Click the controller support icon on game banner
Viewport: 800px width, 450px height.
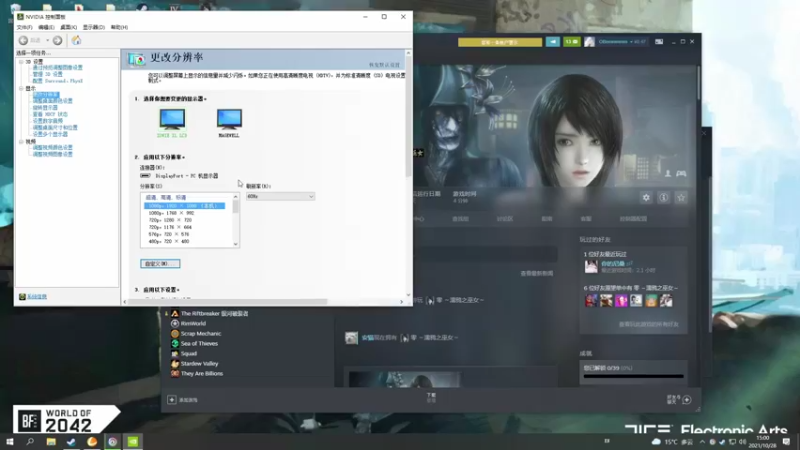(x=681, y=173)
